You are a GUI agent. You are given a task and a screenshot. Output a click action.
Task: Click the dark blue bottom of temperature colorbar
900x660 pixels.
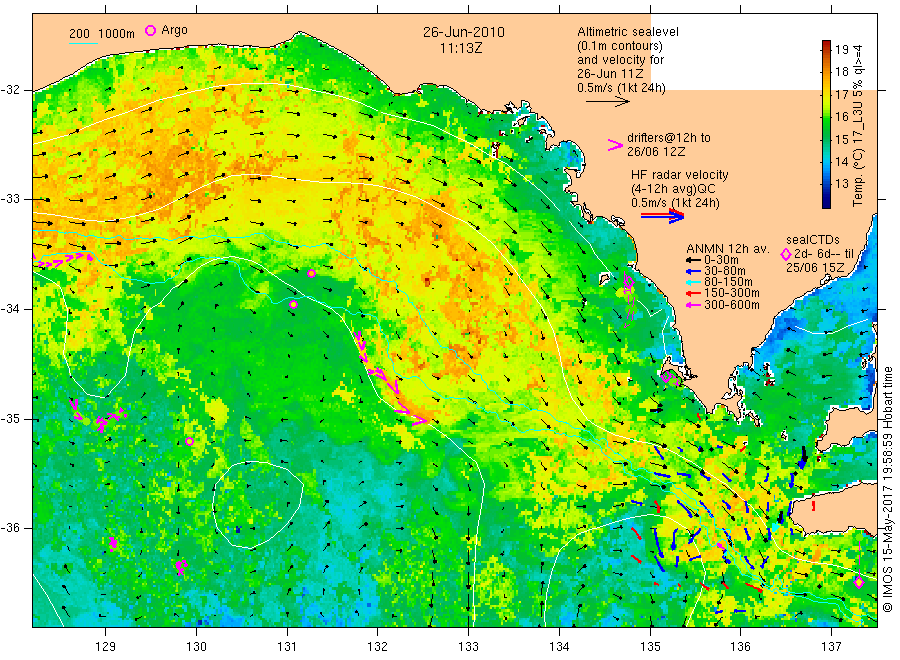[826, 202]
